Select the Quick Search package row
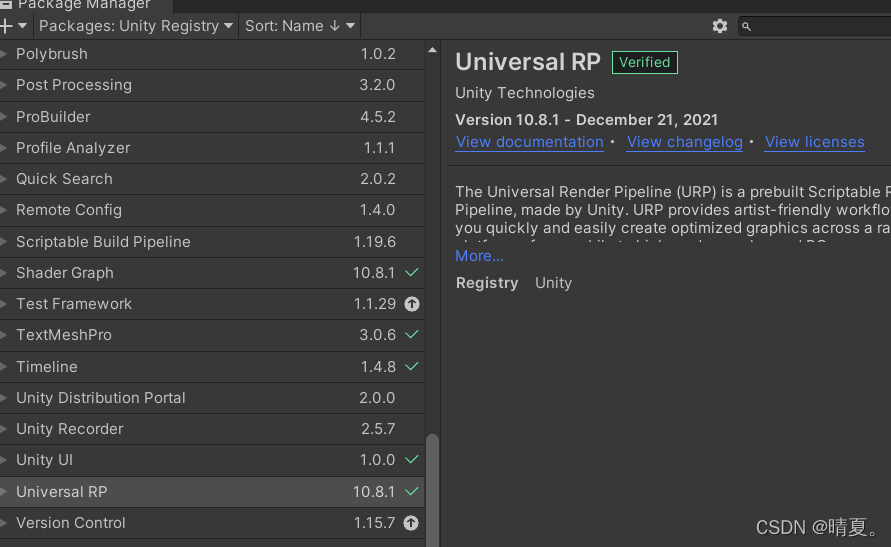The height and width of the screenshot is (547, 891). [x=212, y=179]
